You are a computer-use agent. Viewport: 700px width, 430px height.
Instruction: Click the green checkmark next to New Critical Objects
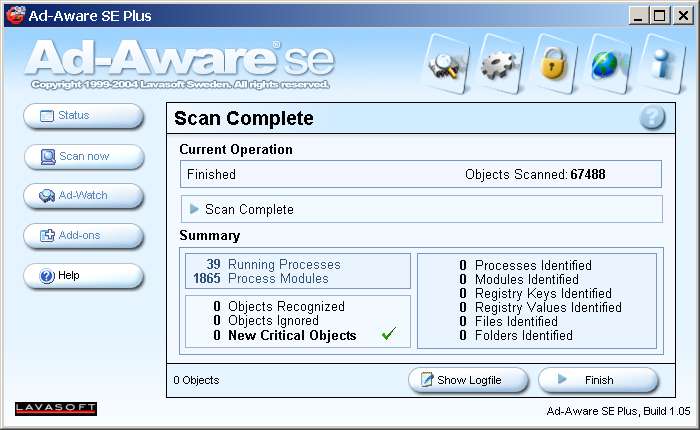(x=389, y=335)
